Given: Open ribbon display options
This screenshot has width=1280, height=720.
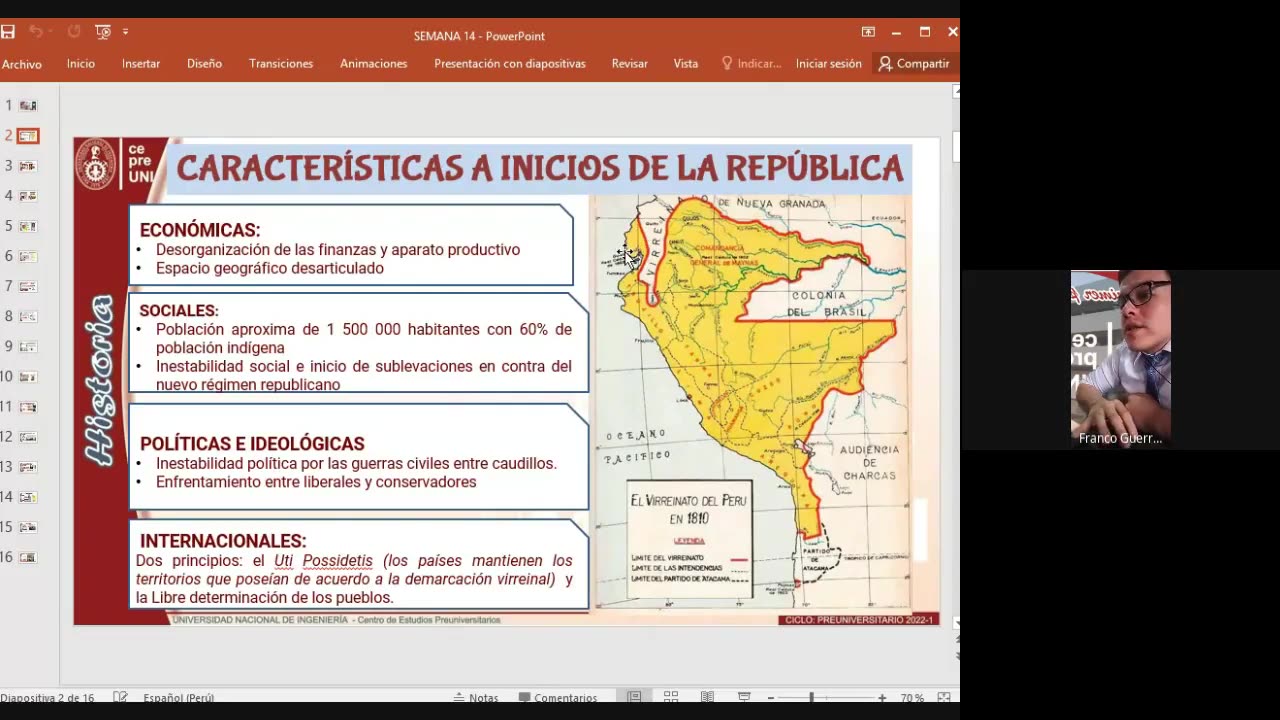Looking at the screenshot, I should click(868, 32).
